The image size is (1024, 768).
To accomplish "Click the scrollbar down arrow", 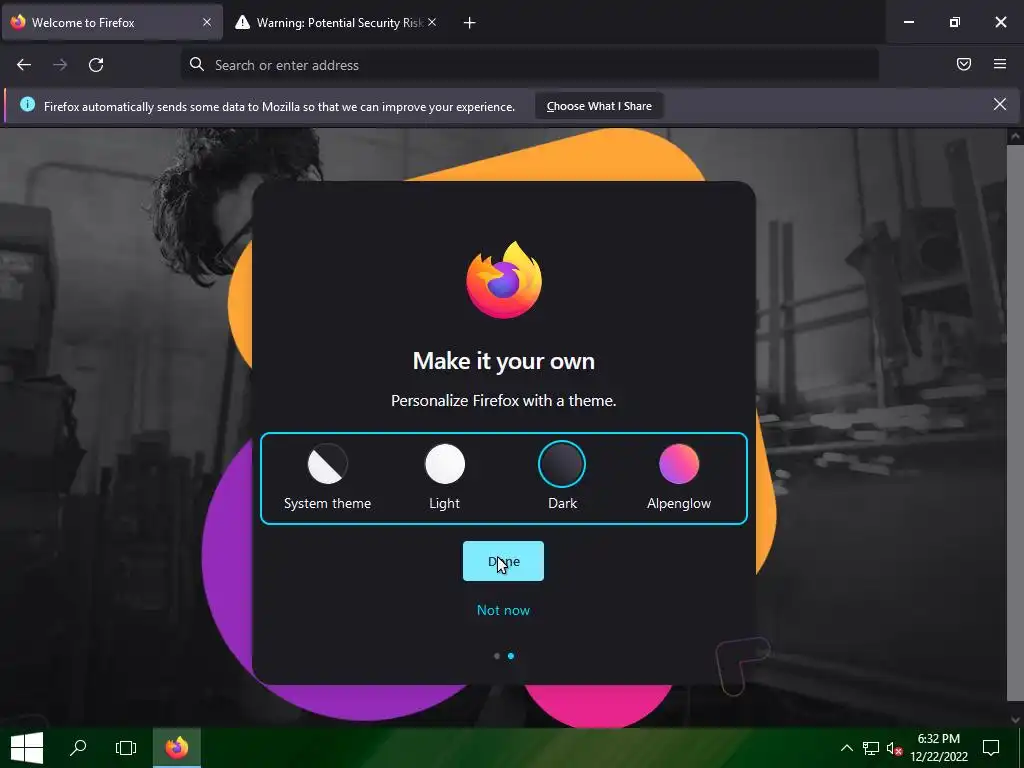I will [x=1015, y=720].
